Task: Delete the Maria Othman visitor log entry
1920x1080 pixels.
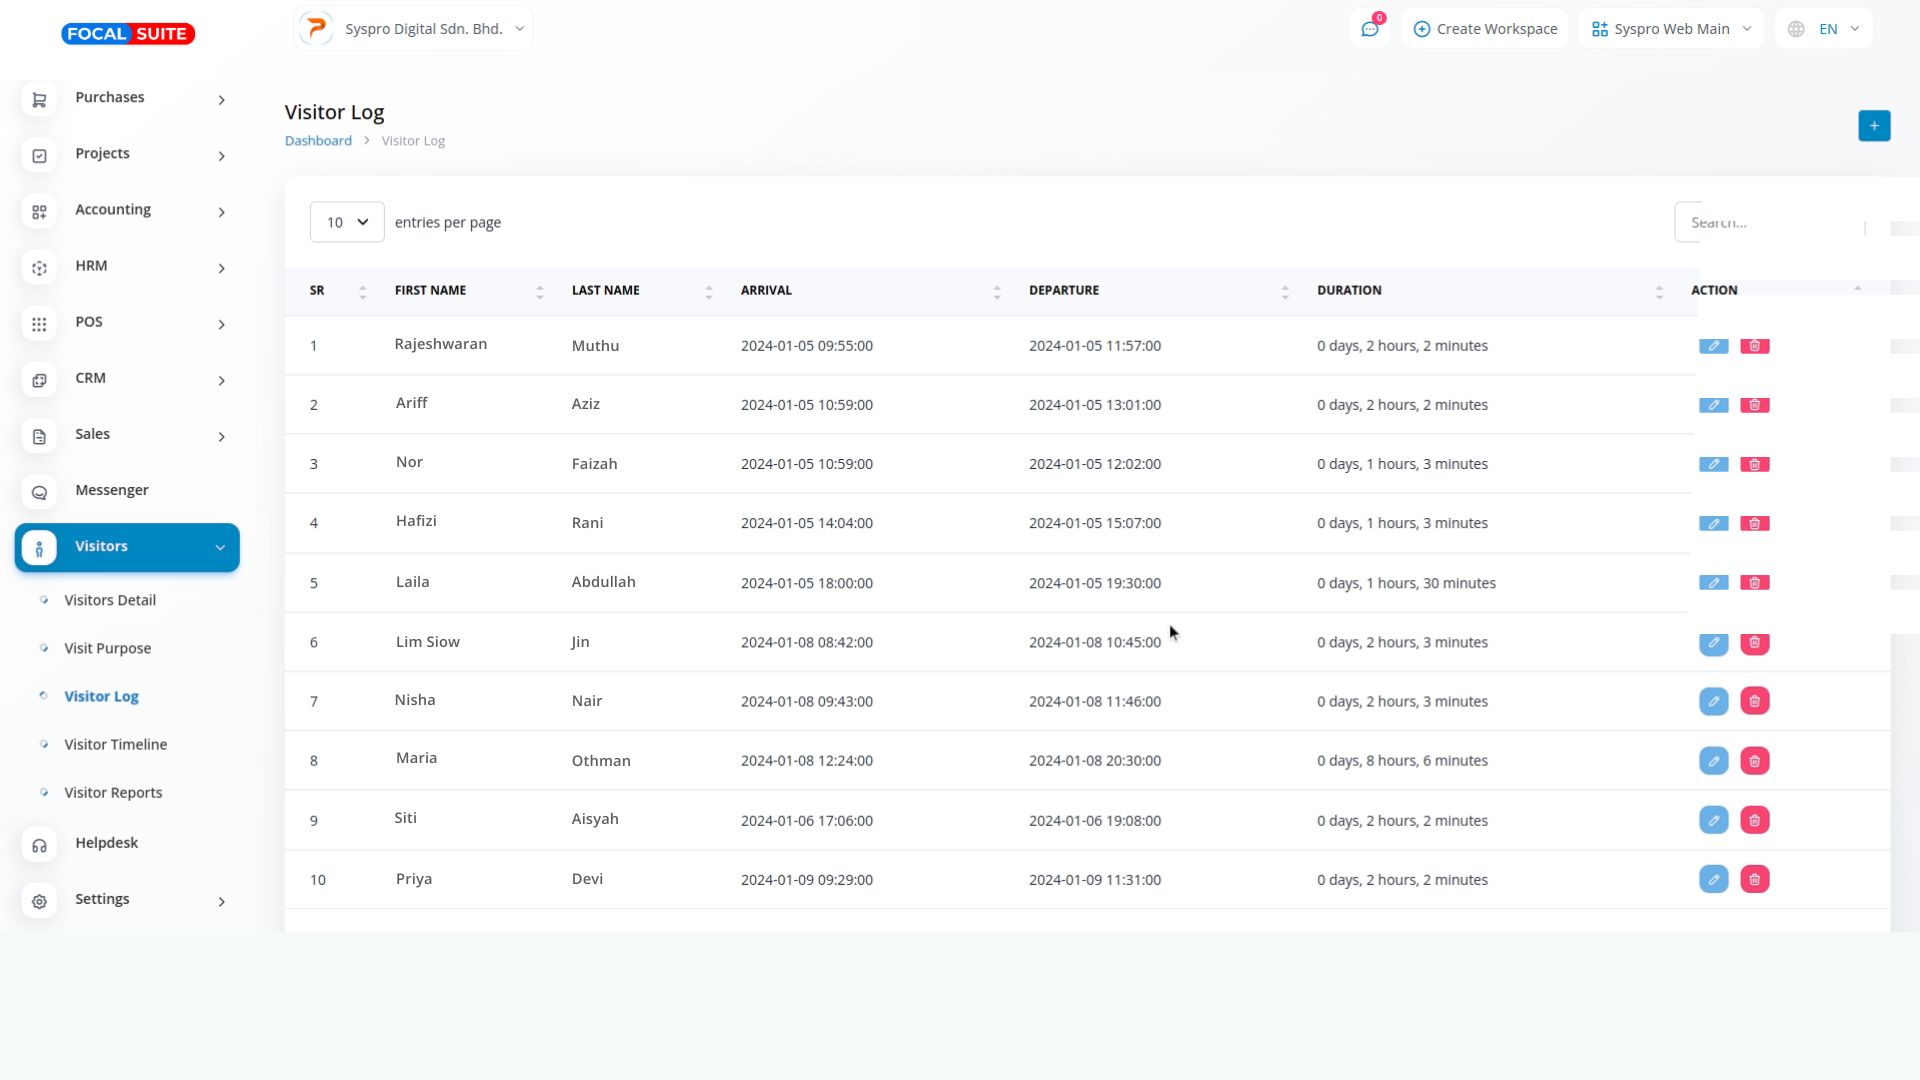Action: pos(1754,761)
